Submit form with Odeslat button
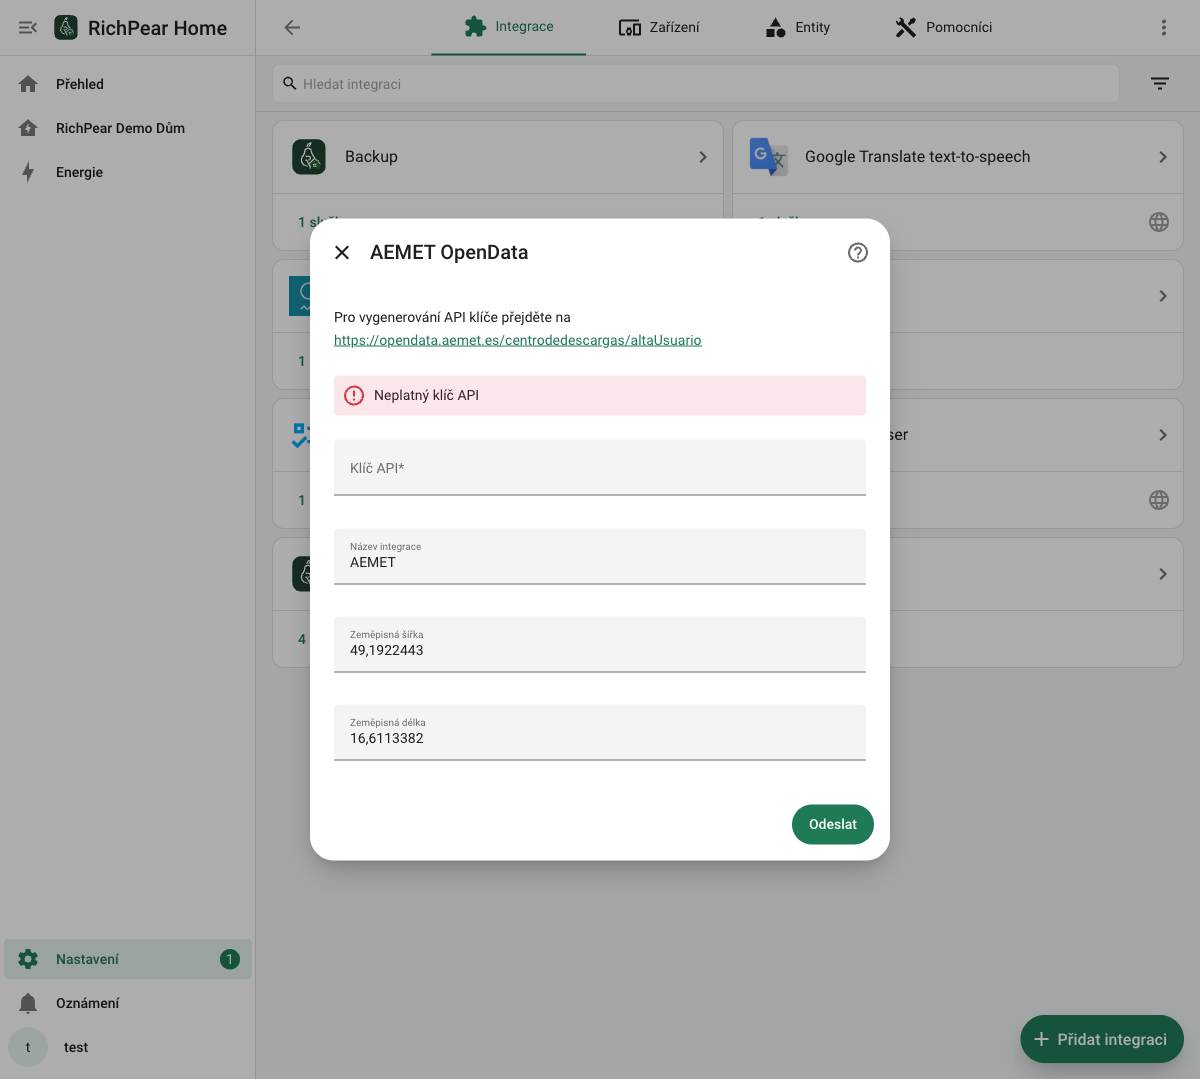The width and height of the screenshot is (1200, 1079). (833, 824)
